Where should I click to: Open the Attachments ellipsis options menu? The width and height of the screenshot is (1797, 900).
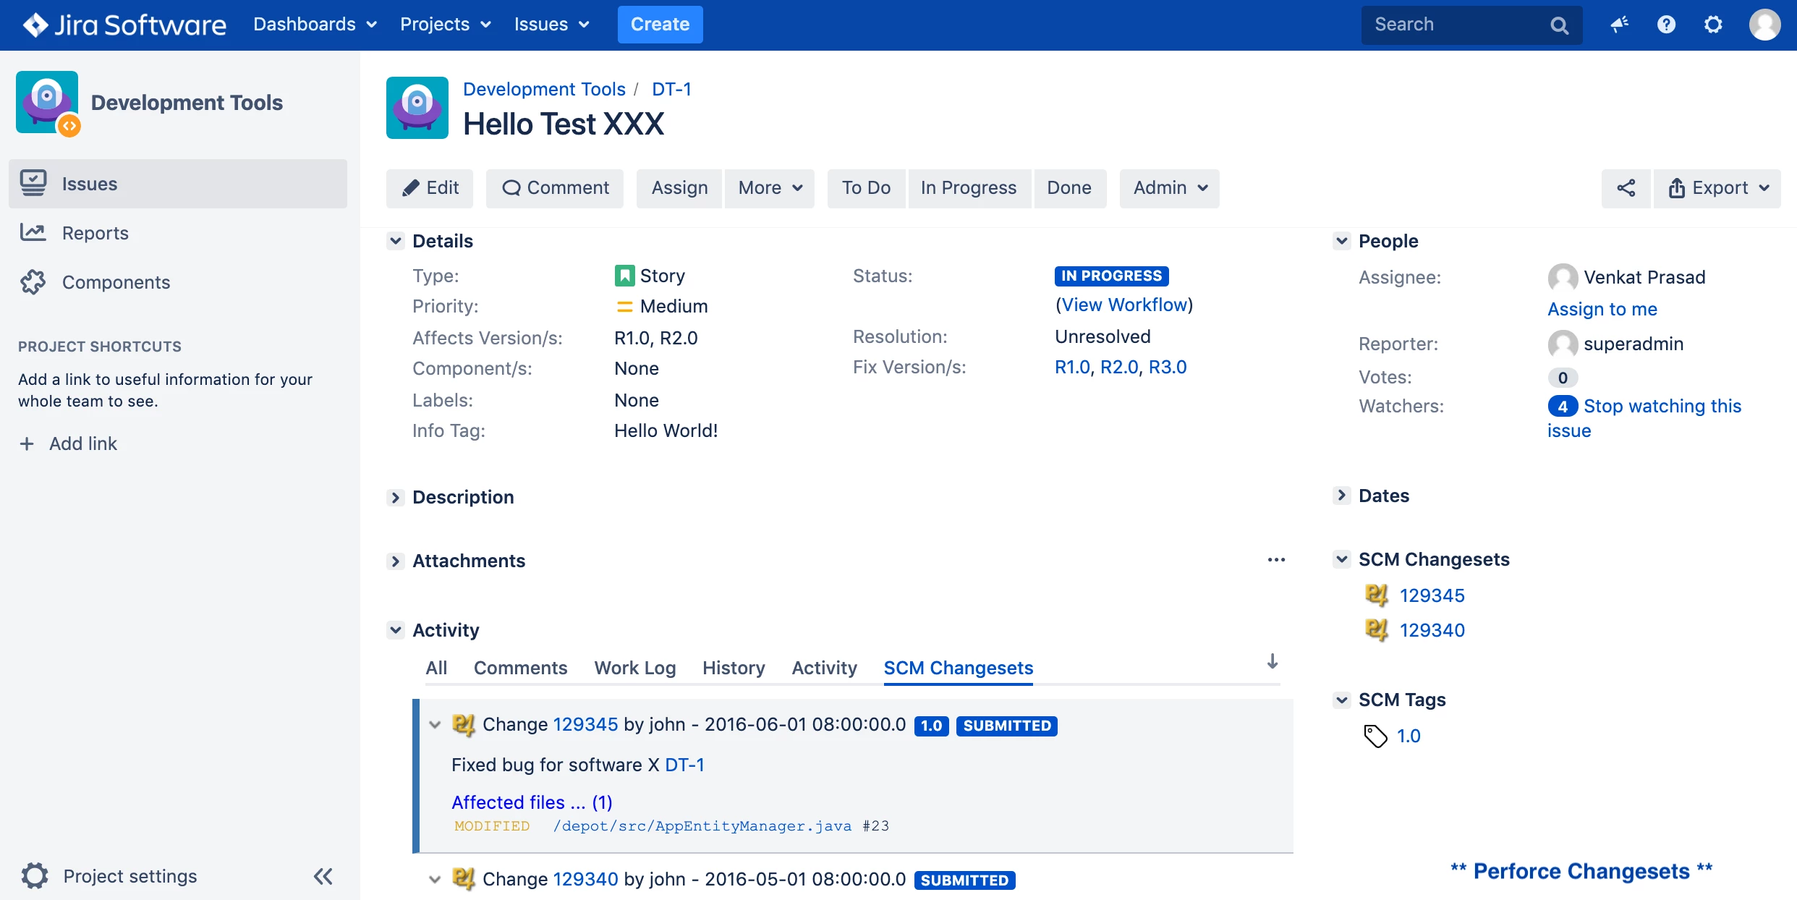tap(1276, 560)
